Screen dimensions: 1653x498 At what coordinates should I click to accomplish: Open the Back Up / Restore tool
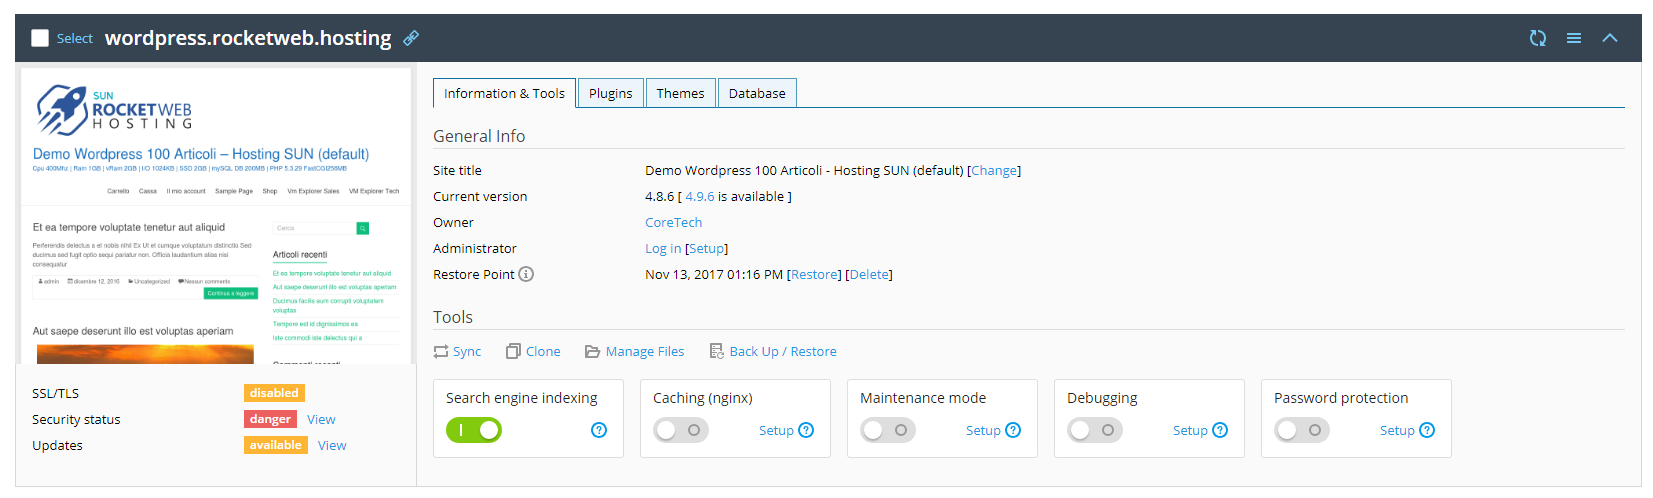tap(773, 351)
